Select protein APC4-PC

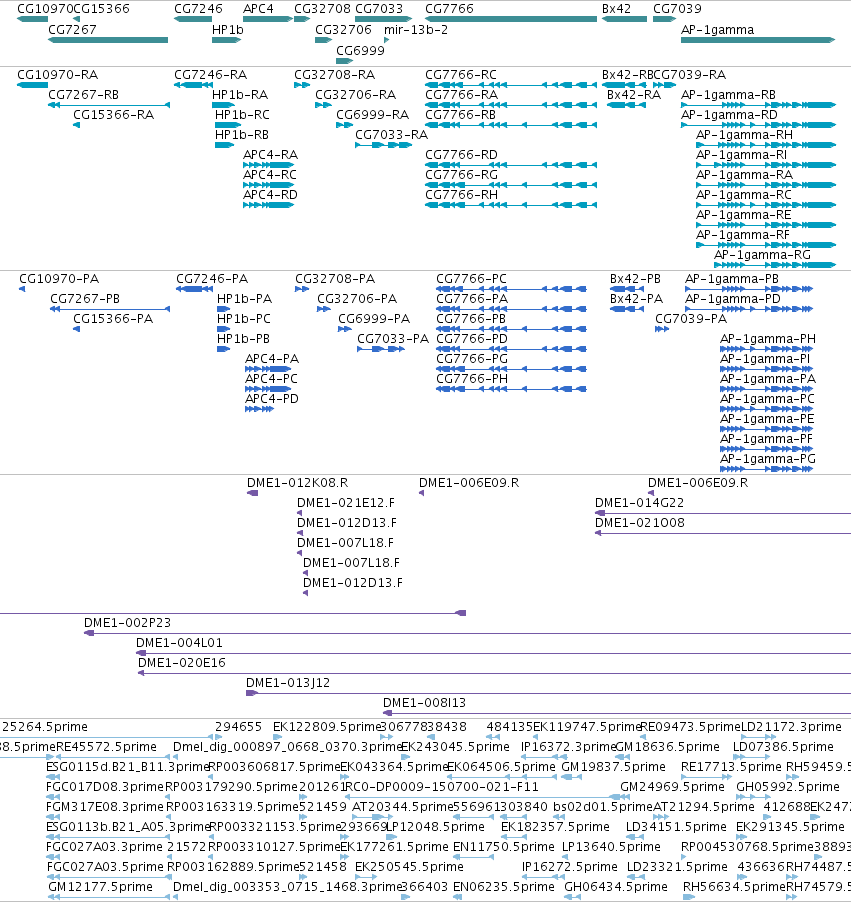coord(271,379)
